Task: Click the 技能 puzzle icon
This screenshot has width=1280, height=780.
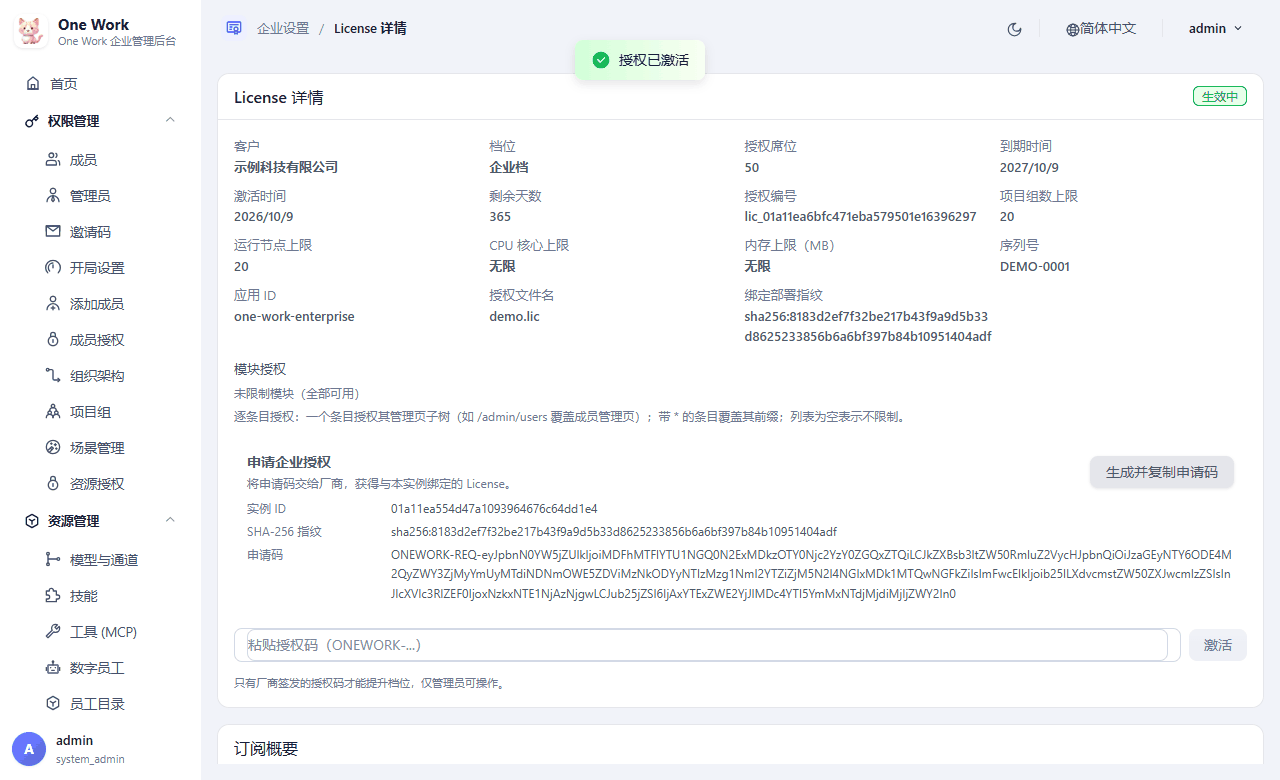Action: (x=53, y=596)
